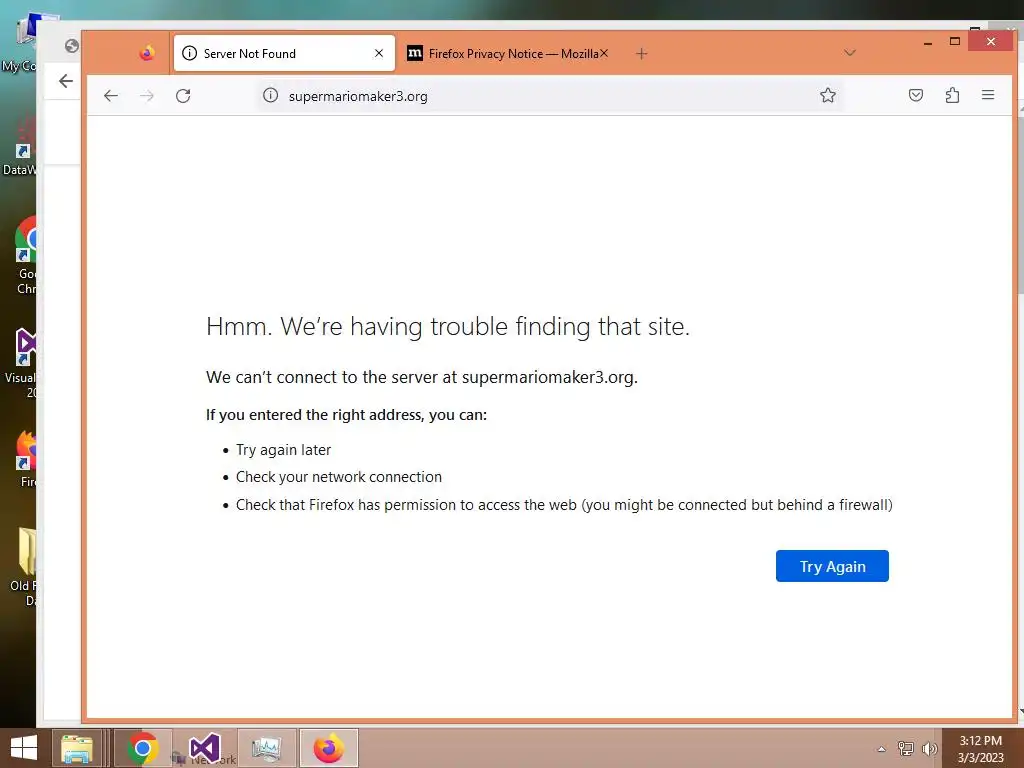
Task: Click the Try Again button
Action: click(832, 566)
